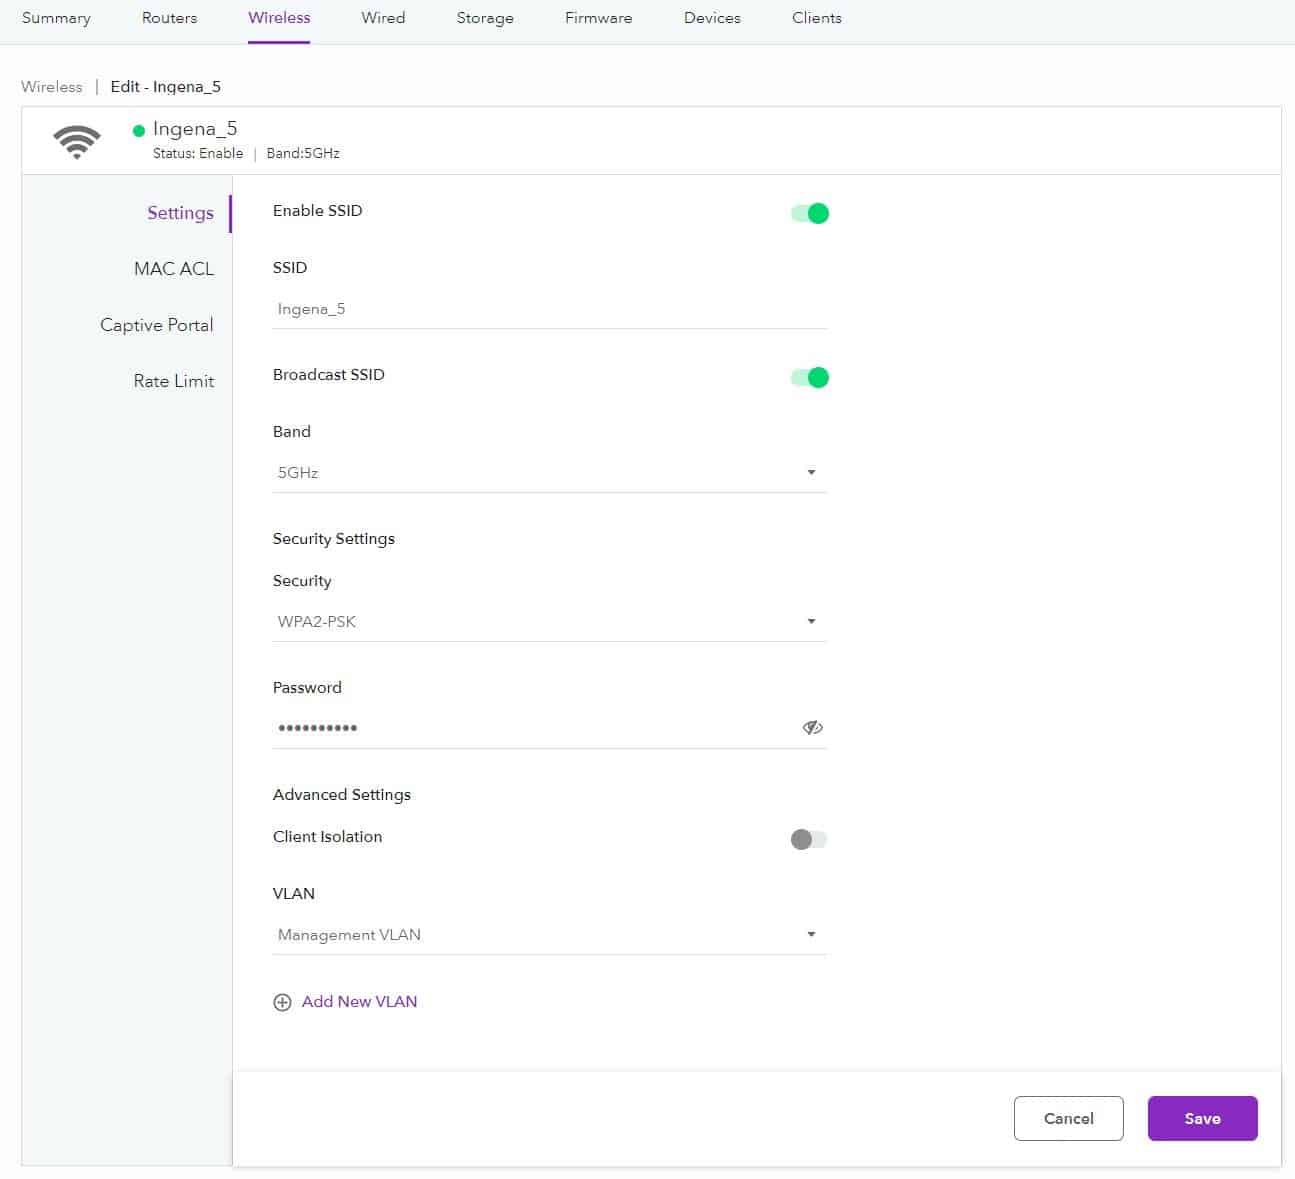Open the Captive Portal section
1295x1179 pixels.
pos(156,325)
